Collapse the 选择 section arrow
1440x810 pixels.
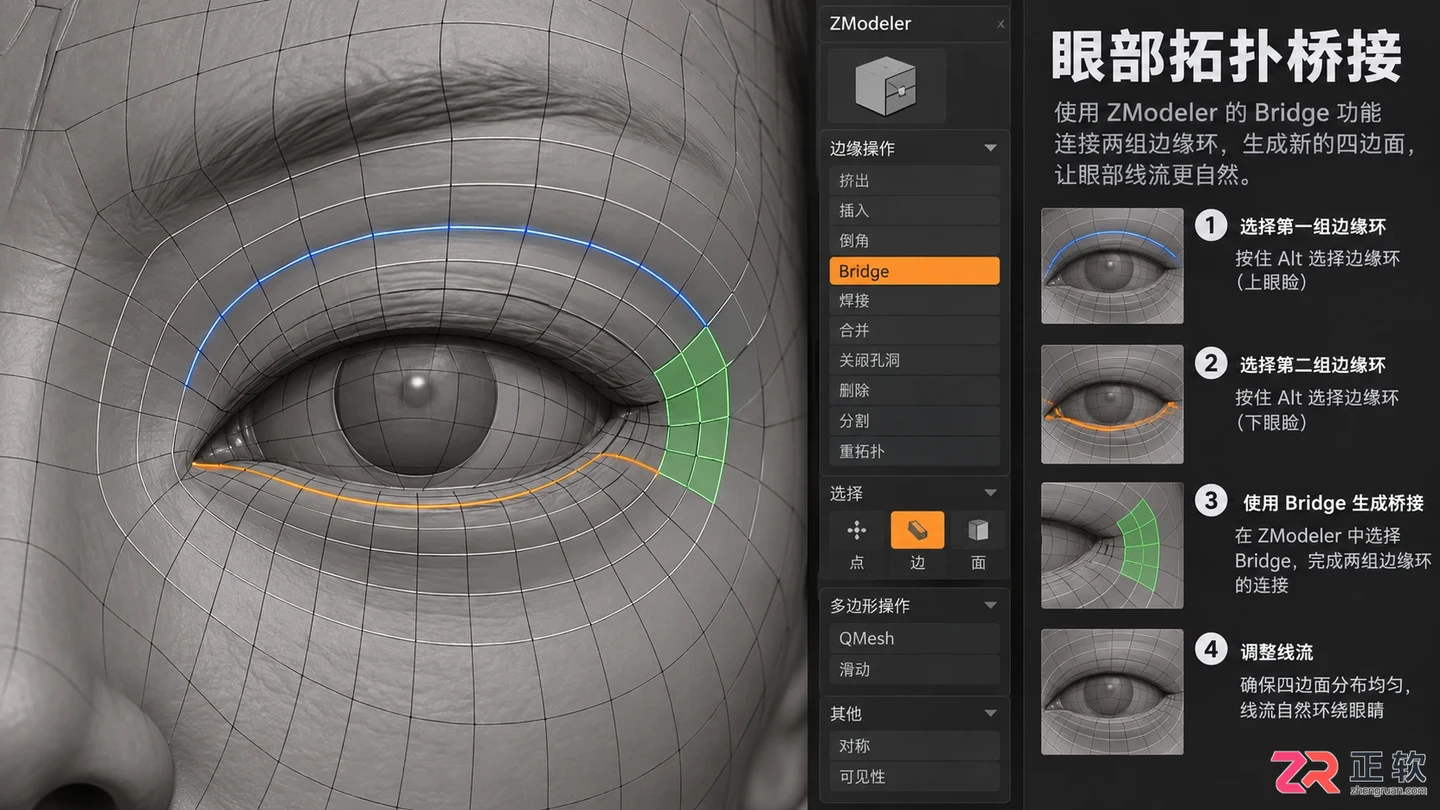click(x=990, y=493)
